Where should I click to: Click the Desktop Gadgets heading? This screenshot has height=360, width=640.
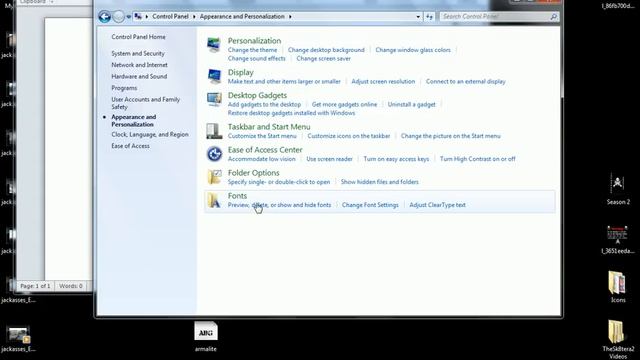click(257, 95)
